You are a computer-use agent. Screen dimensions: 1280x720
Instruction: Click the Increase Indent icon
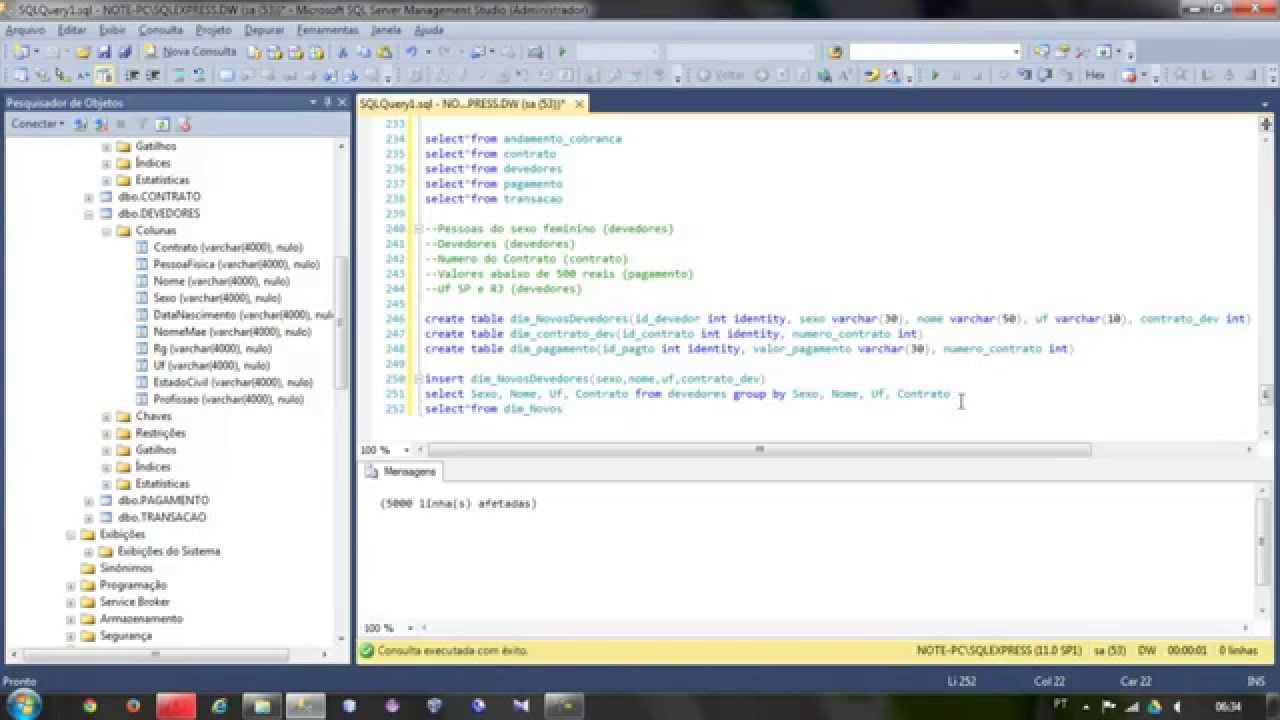[x=152, y=75]
